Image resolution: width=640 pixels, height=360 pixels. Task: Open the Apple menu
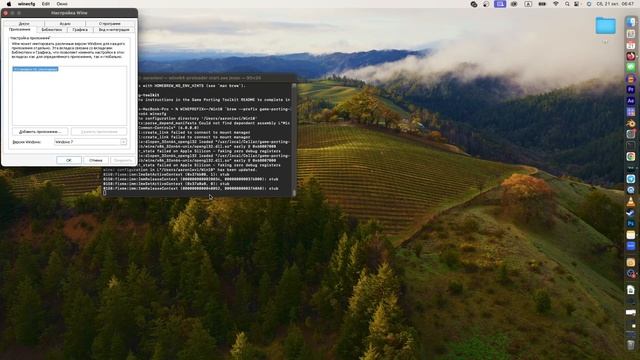click(x=9, y=4)
